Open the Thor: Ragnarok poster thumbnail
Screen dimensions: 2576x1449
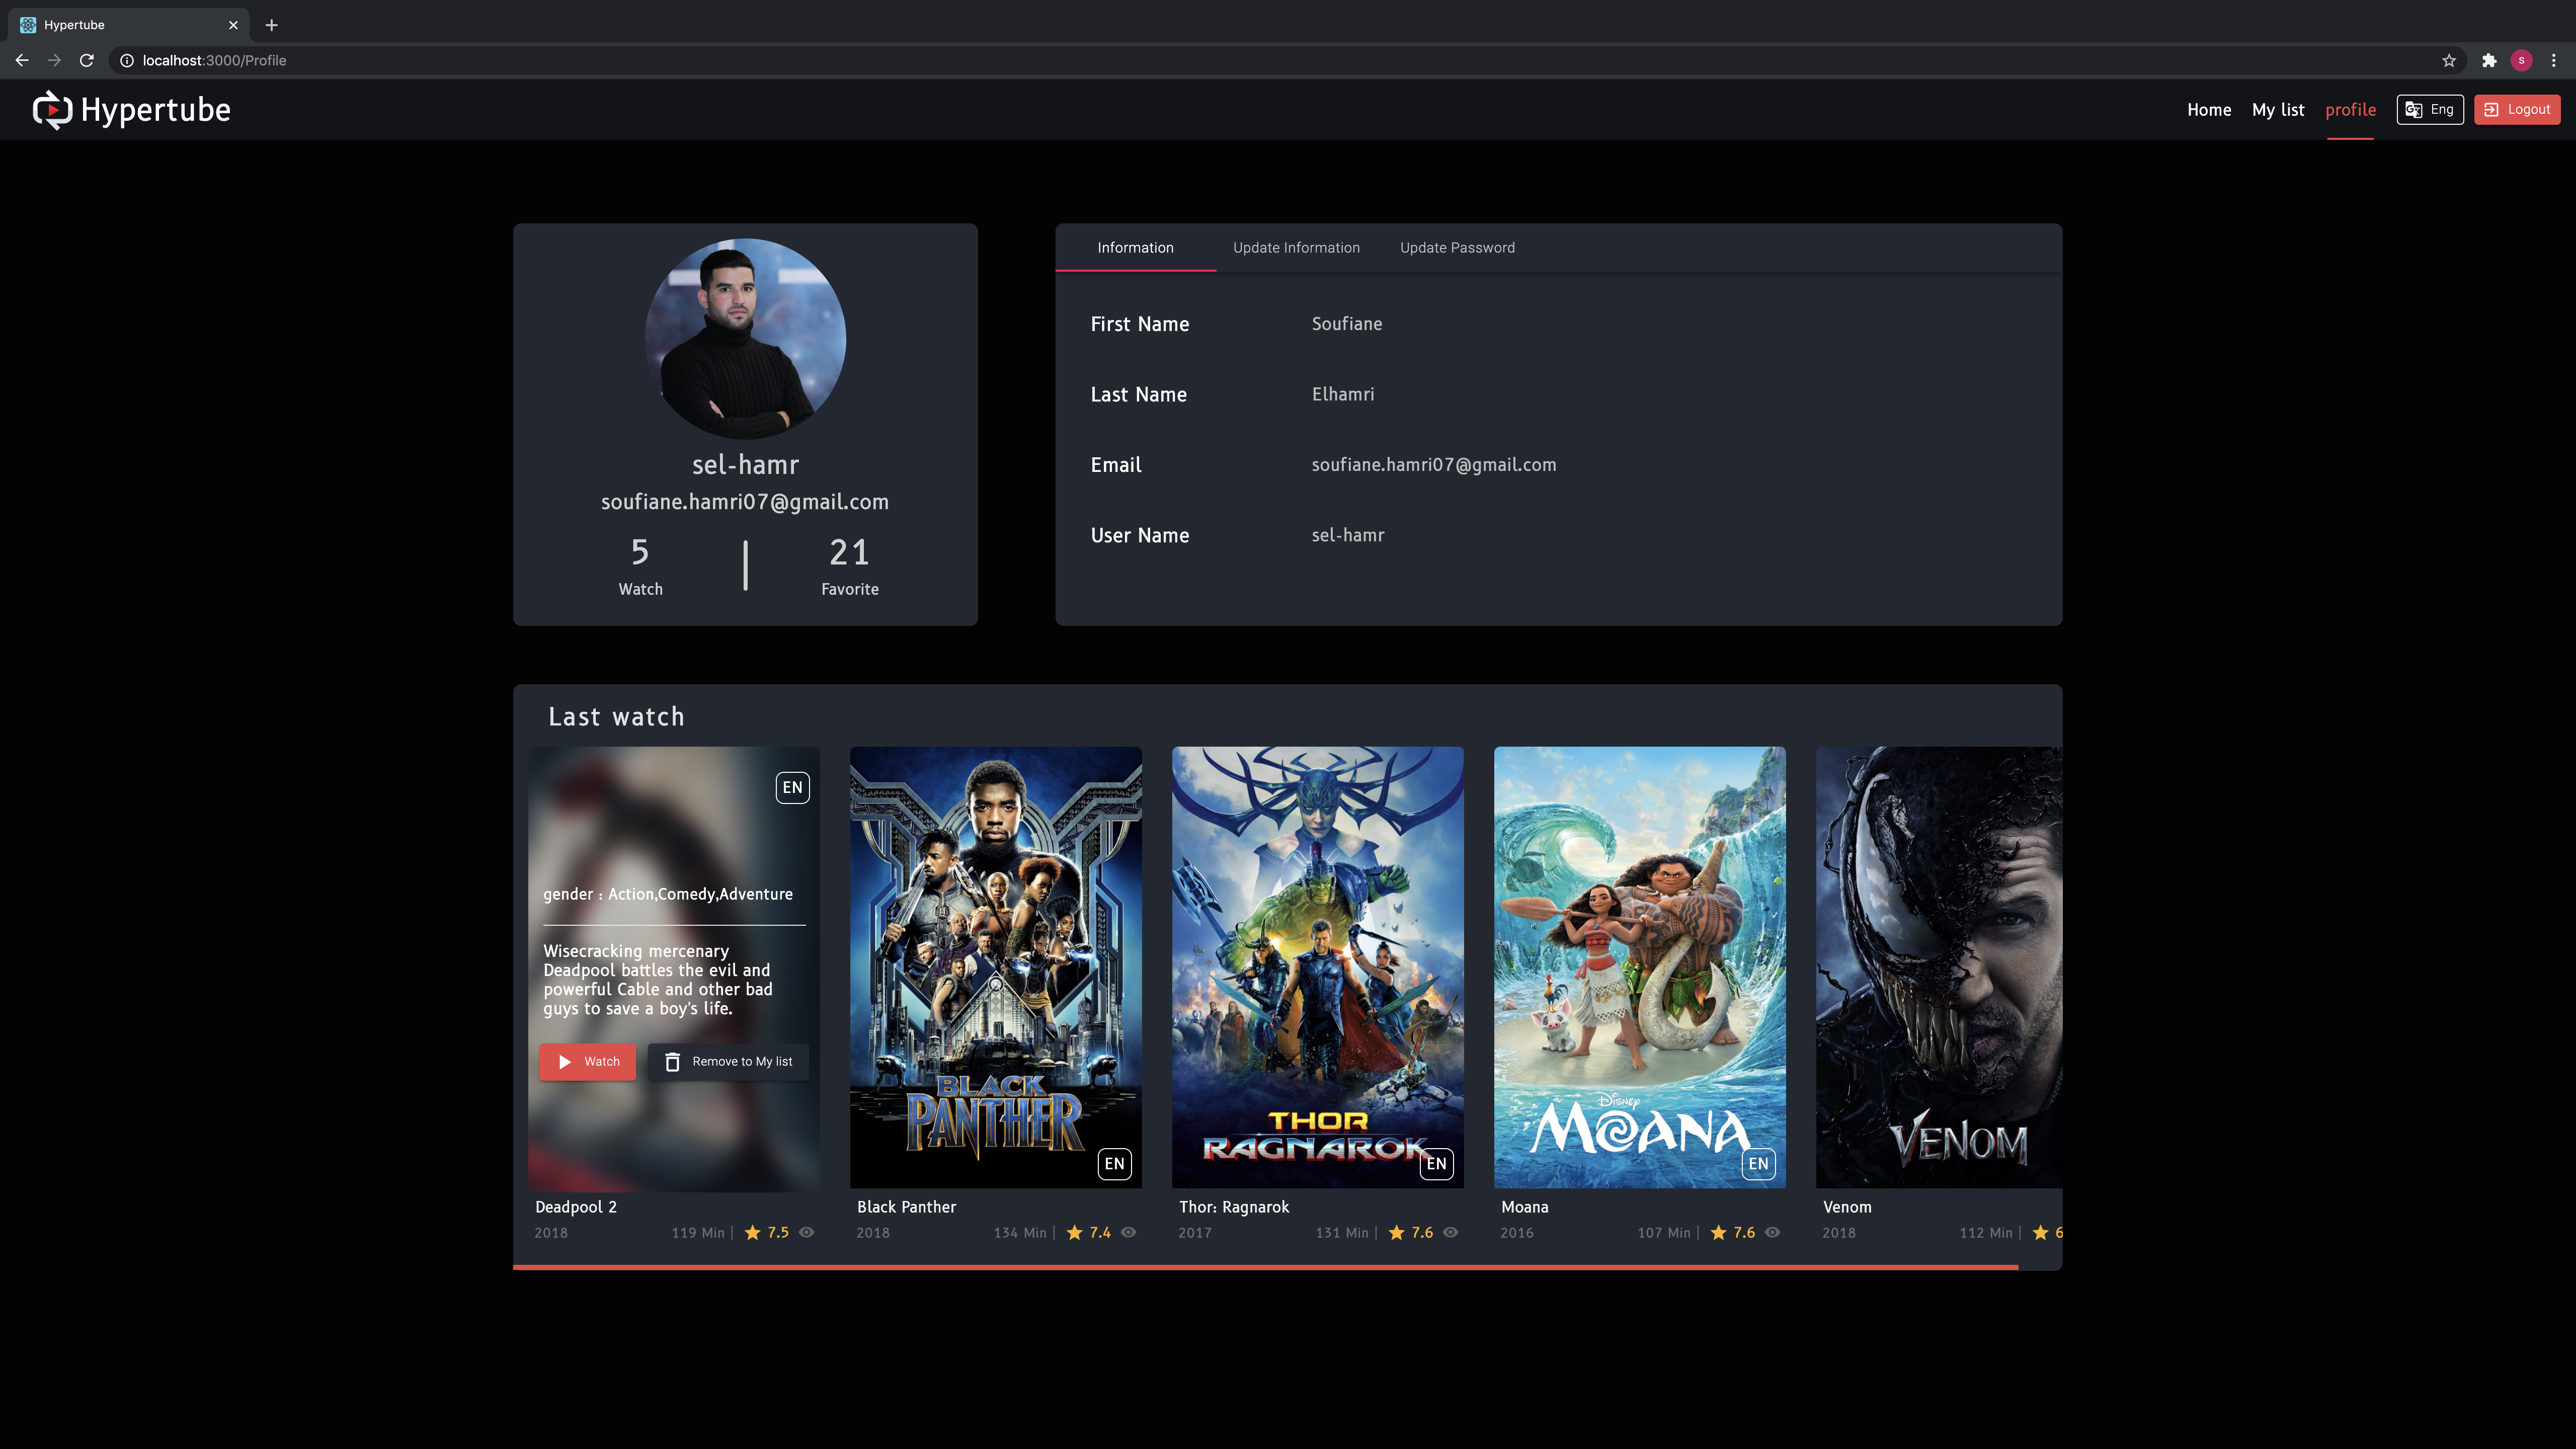[x=1317, y=967]
